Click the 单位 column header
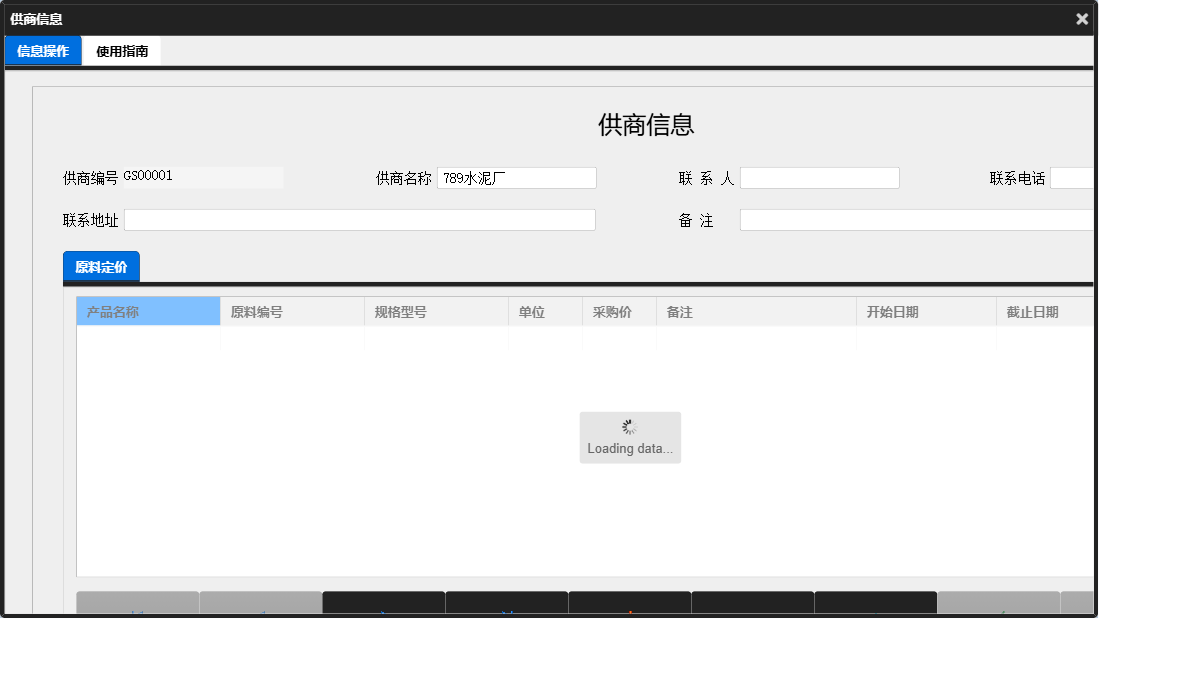1194x687 pixels. pos(544,311)
